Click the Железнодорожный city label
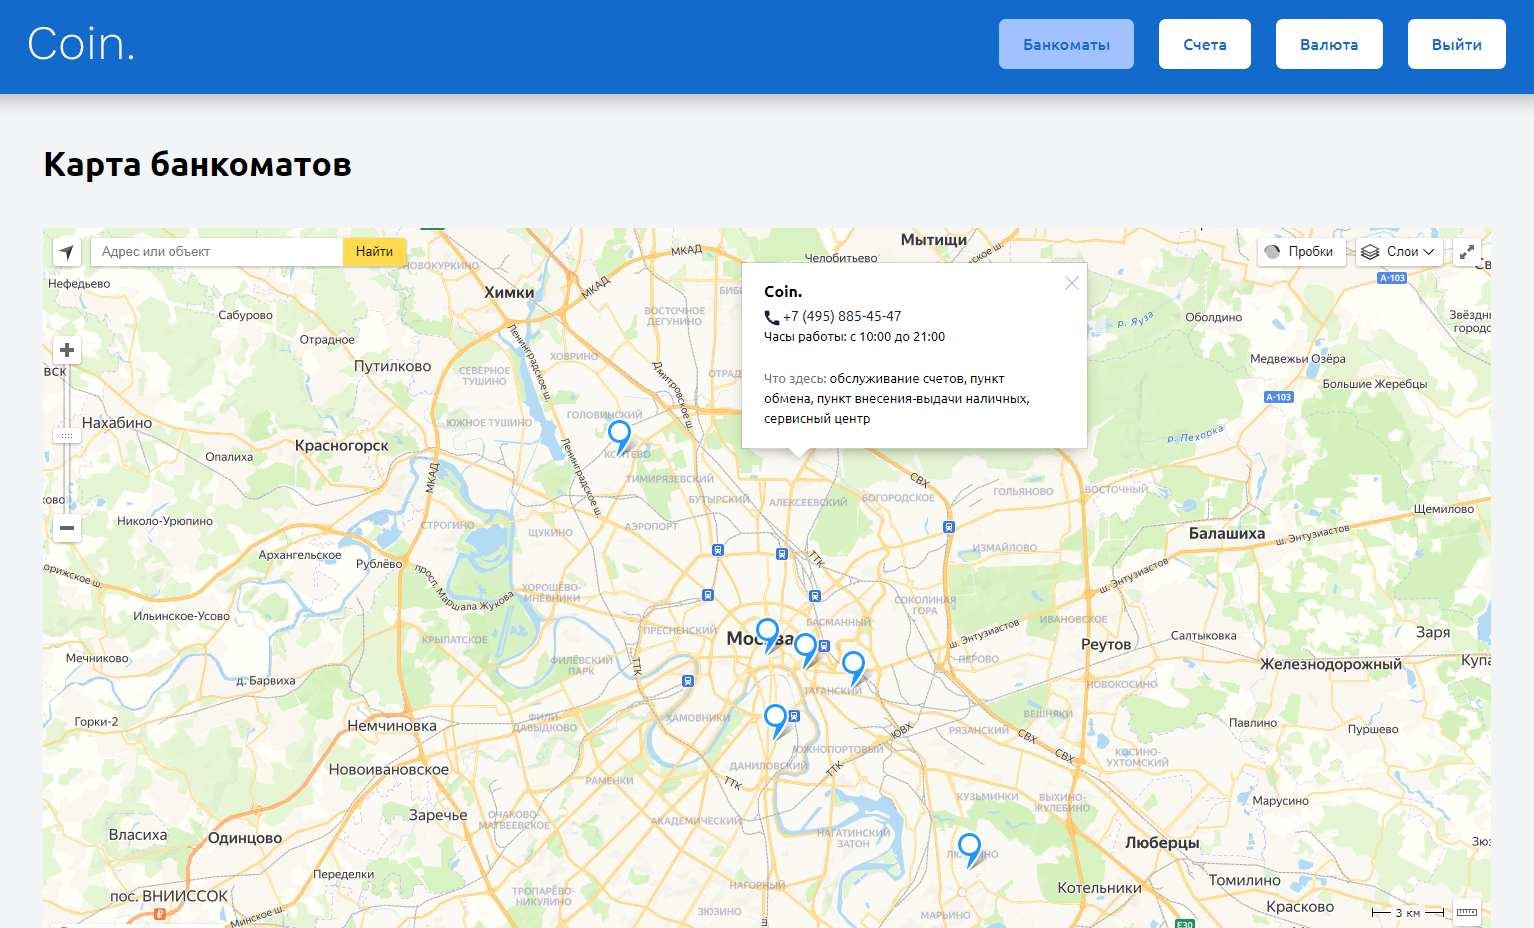Viewport: 1534px width, 928px height. pyautogui.click(x=1331, y=664)
